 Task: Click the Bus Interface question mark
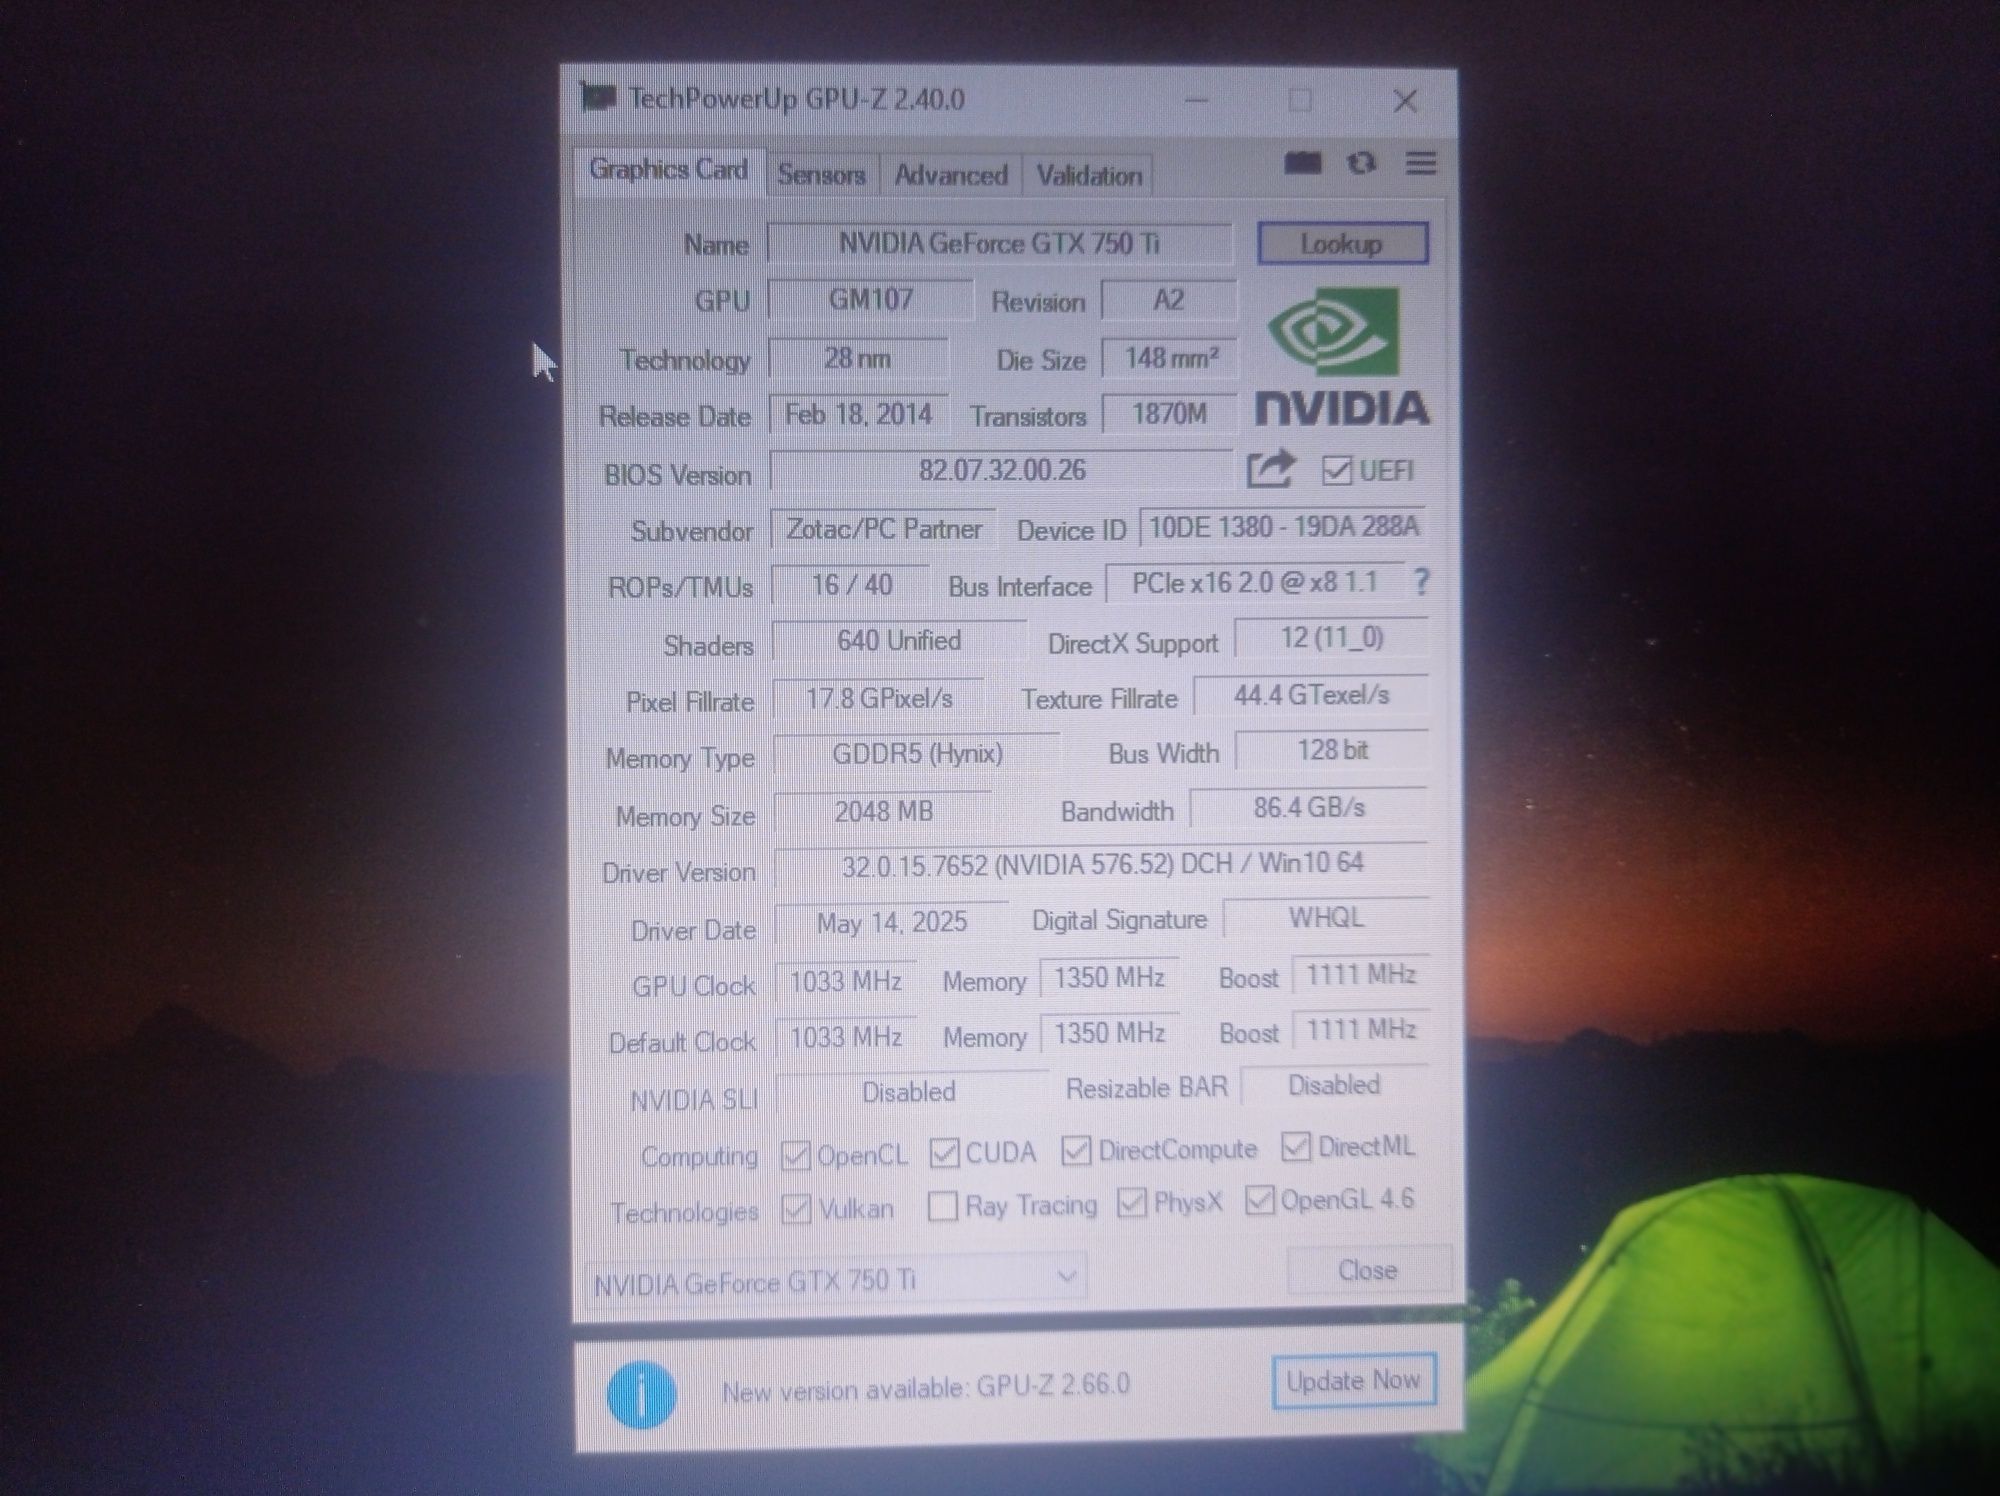1421,582
